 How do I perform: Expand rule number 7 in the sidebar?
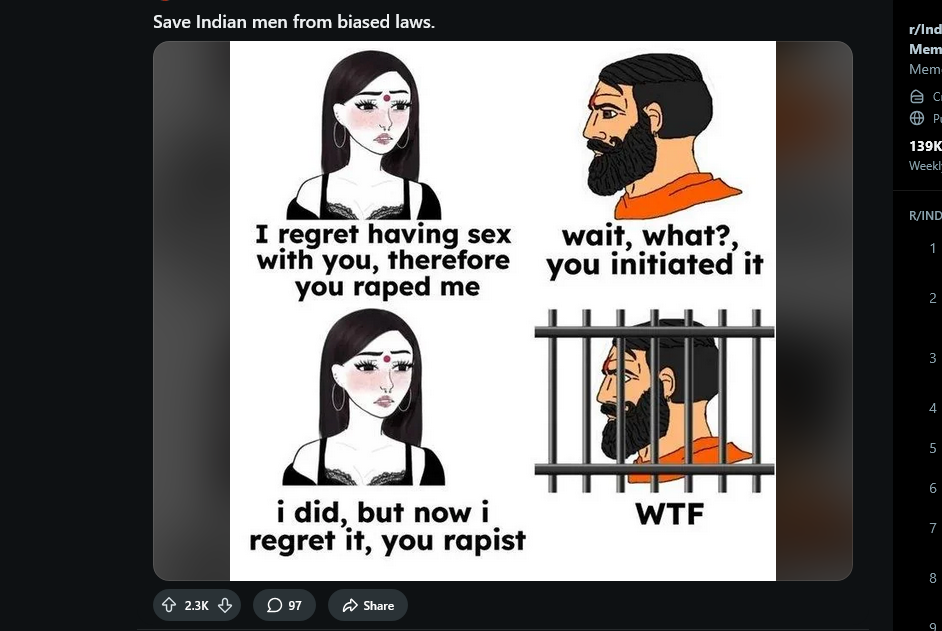tap(932, 528)
